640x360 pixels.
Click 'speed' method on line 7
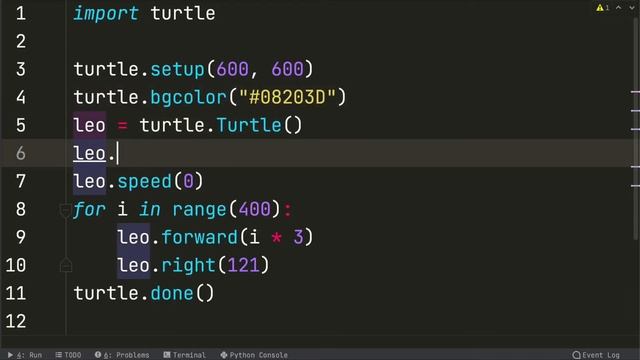[x=144, y=181]
